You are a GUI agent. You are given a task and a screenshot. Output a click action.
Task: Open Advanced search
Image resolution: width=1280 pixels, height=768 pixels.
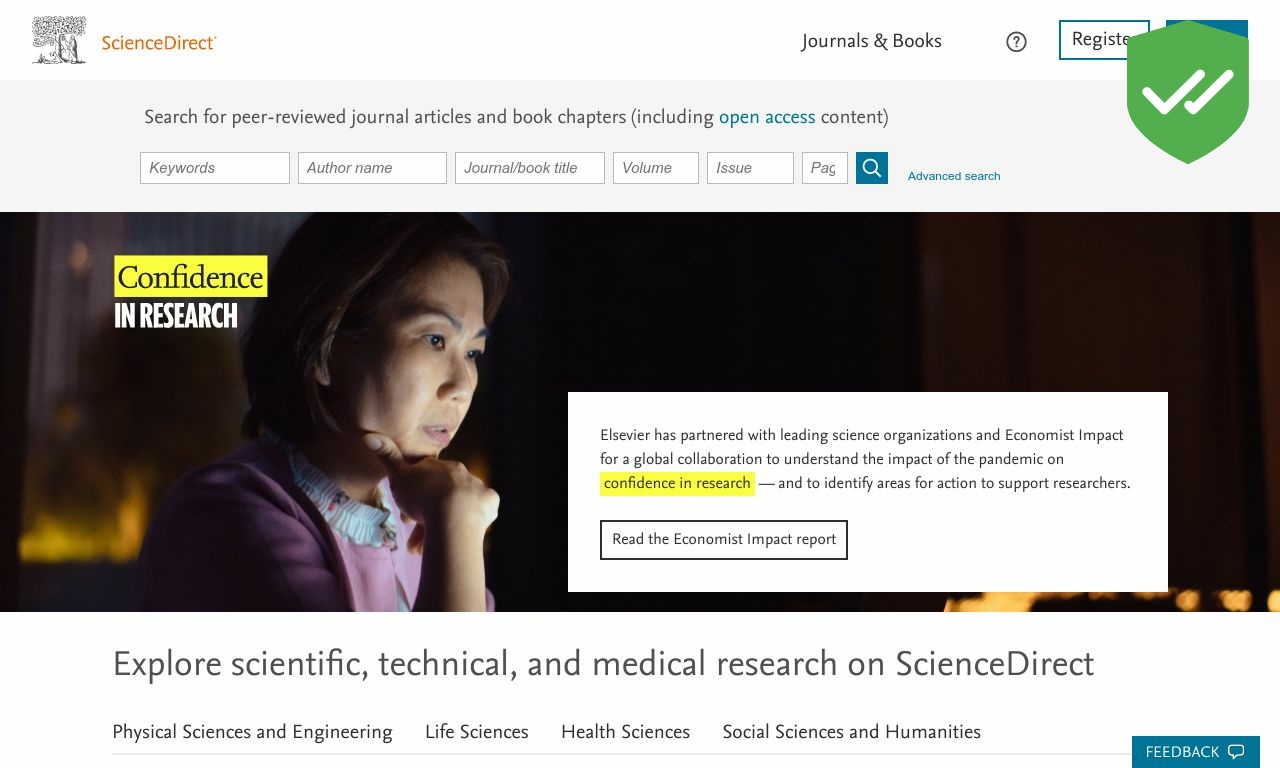954,176
